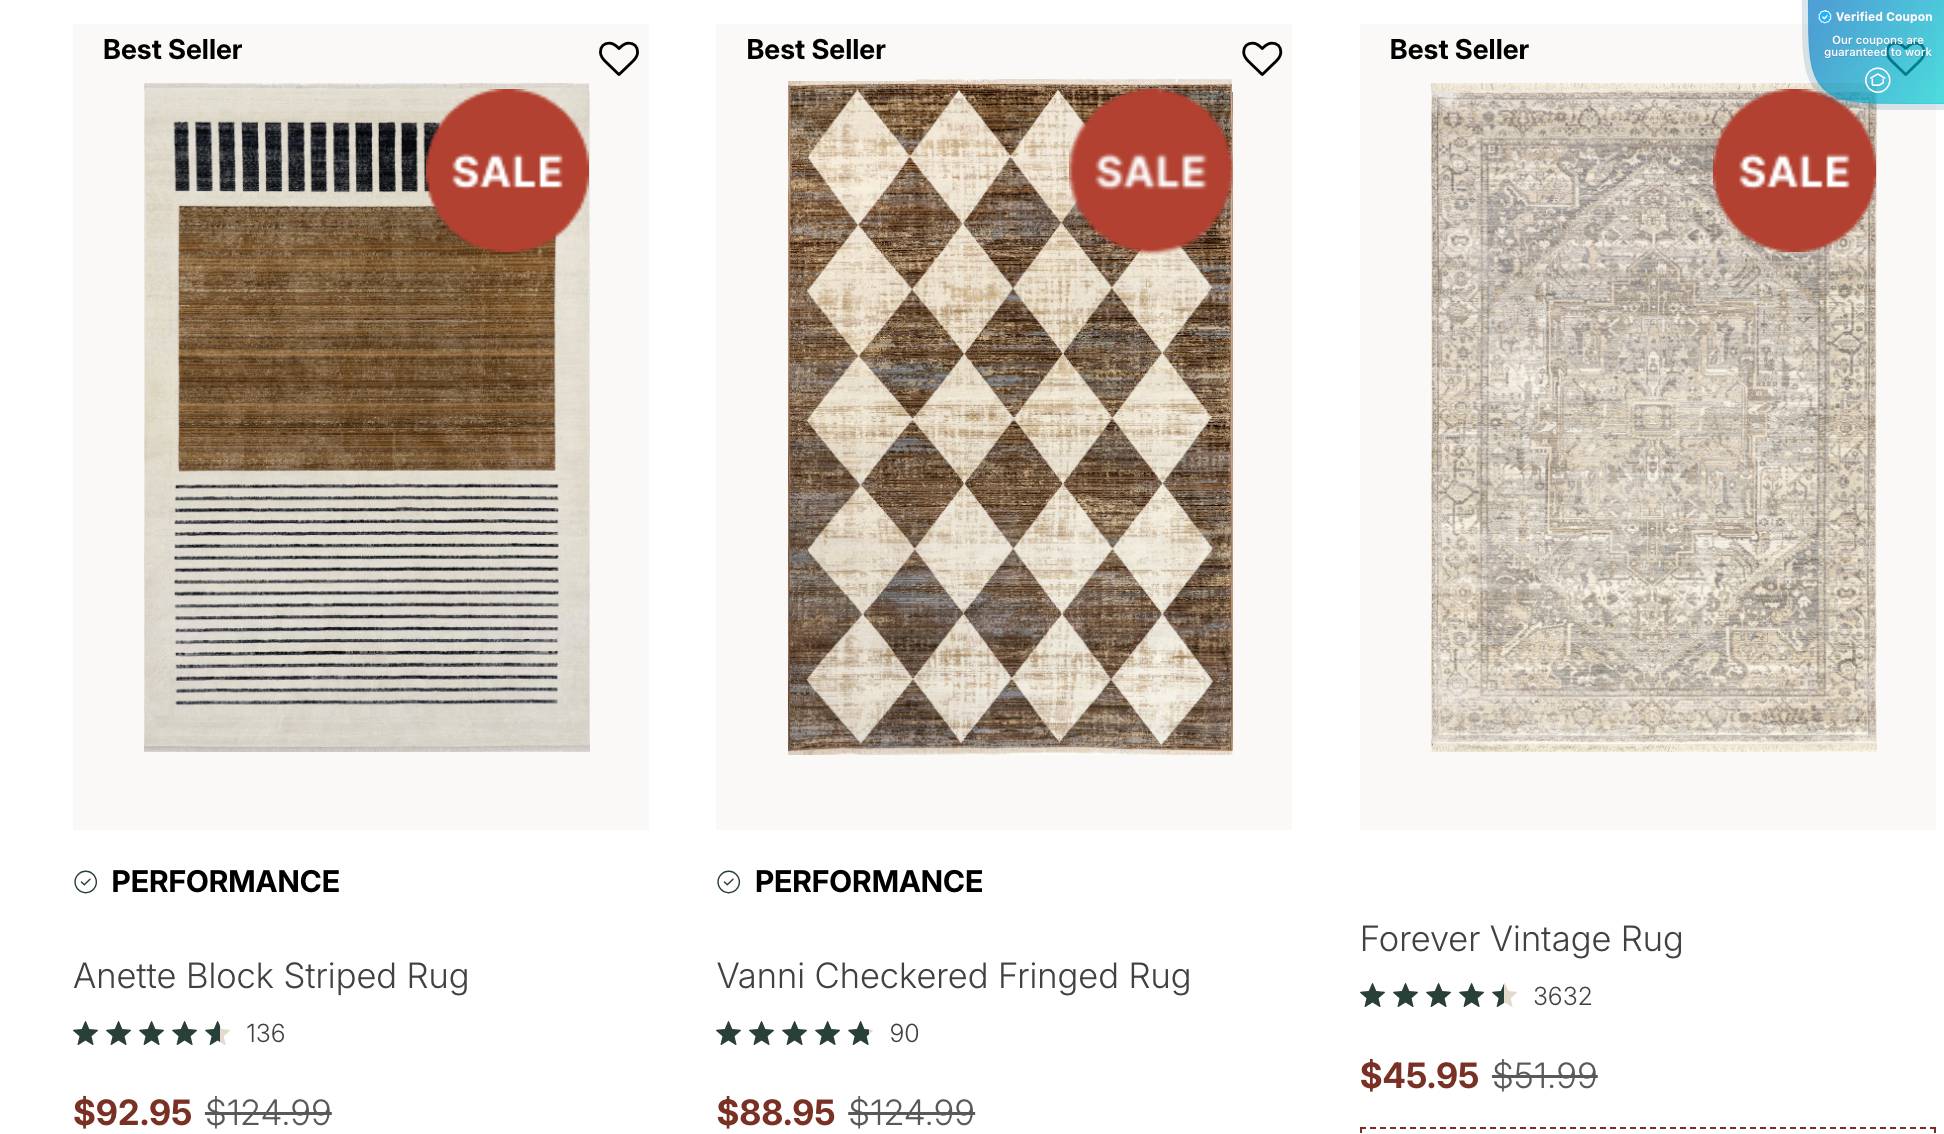Click the SALE badge on Vanni rug
Viewport: 1944px width, 1134px height.
(x=1150, y=170)
